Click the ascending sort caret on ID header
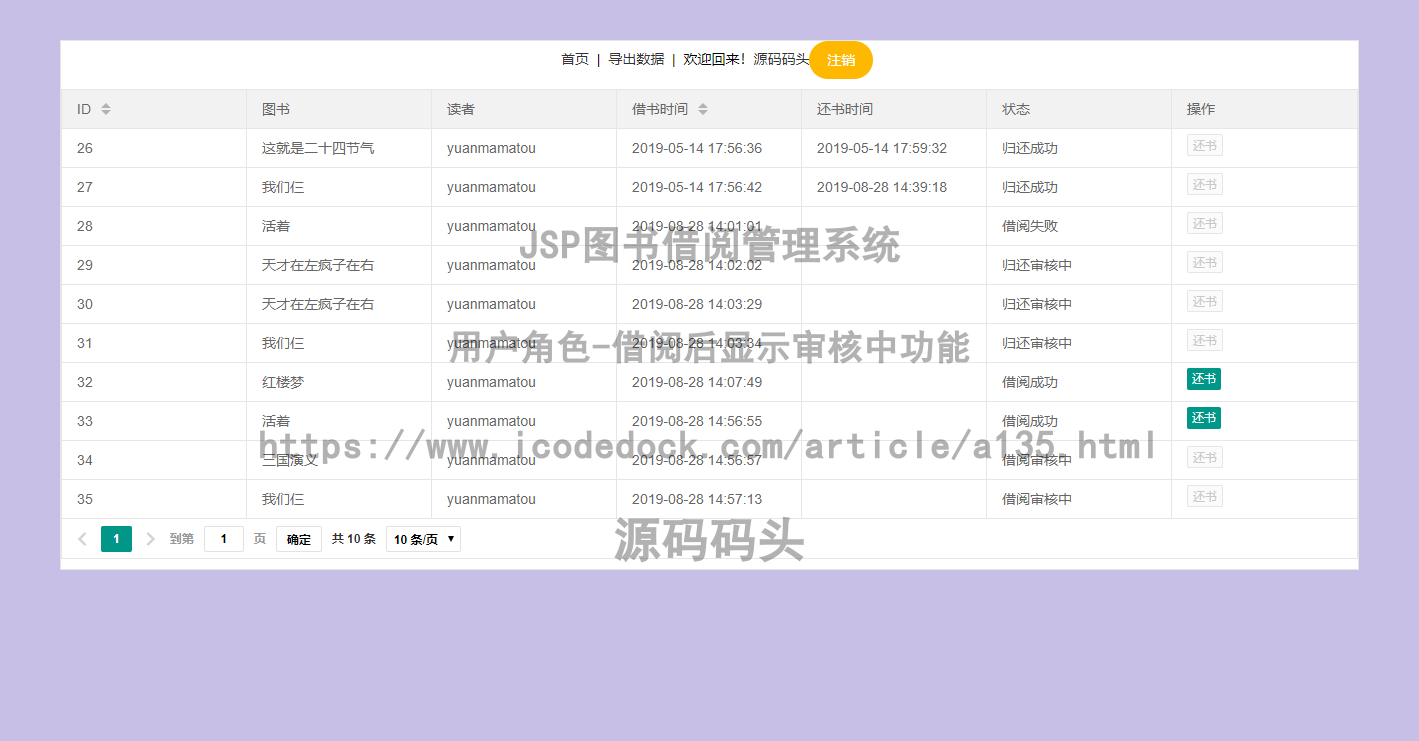Screen dimensions: 1419x741 106,105
